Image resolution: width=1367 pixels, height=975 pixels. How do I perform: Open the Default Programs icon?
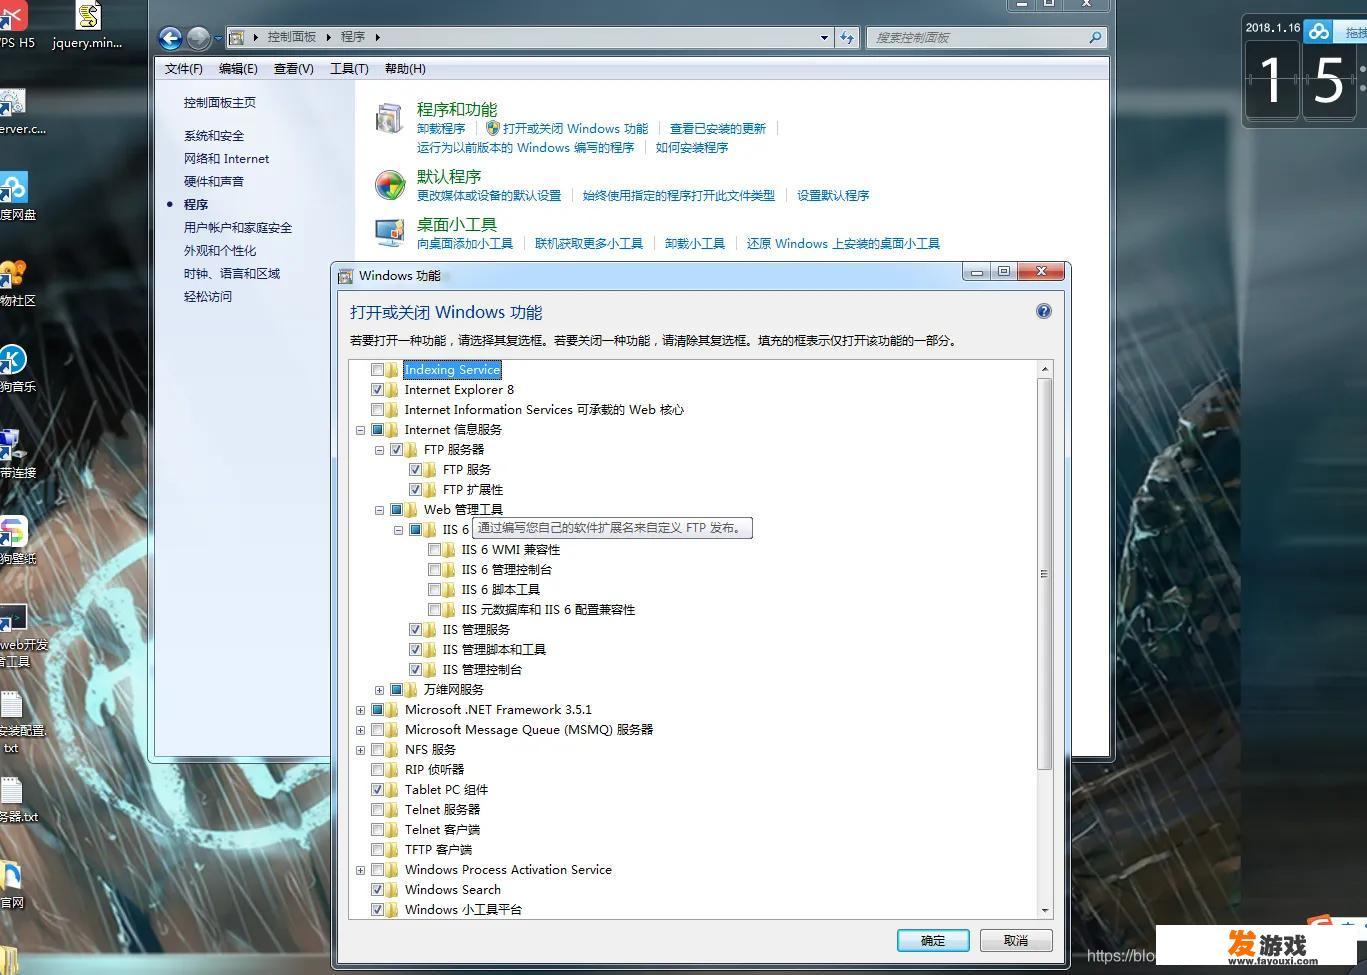tap(389, 185)
